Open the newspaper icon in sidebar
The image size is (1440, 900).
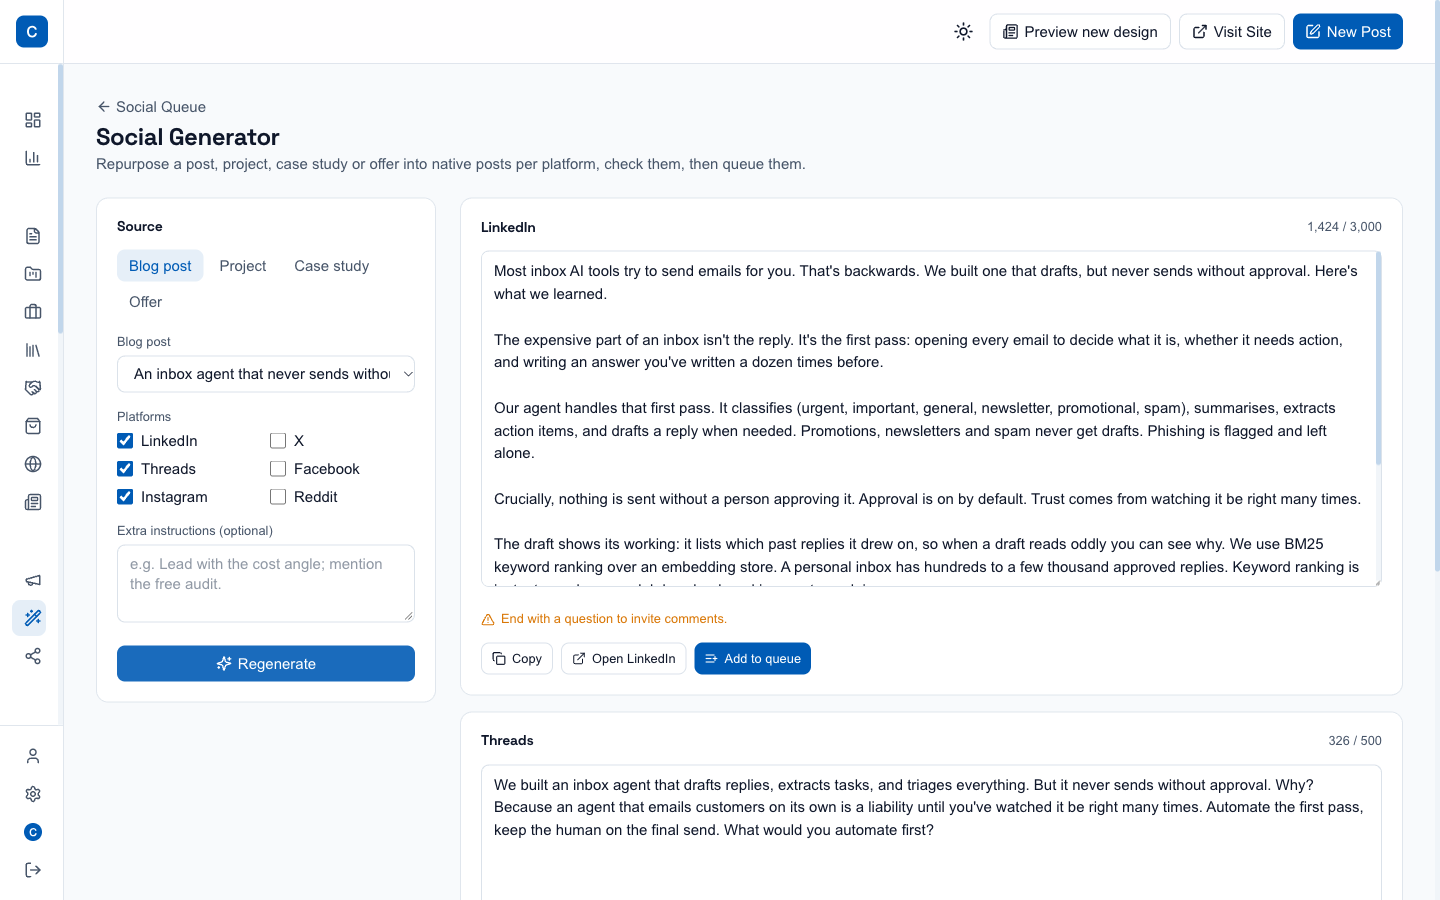(33, 502)
